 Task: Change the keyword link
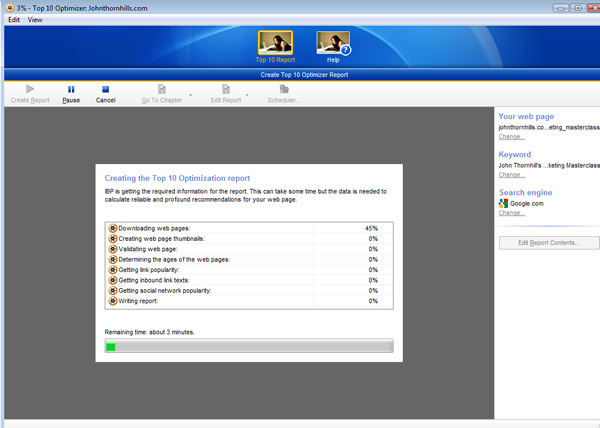(512, 175)
